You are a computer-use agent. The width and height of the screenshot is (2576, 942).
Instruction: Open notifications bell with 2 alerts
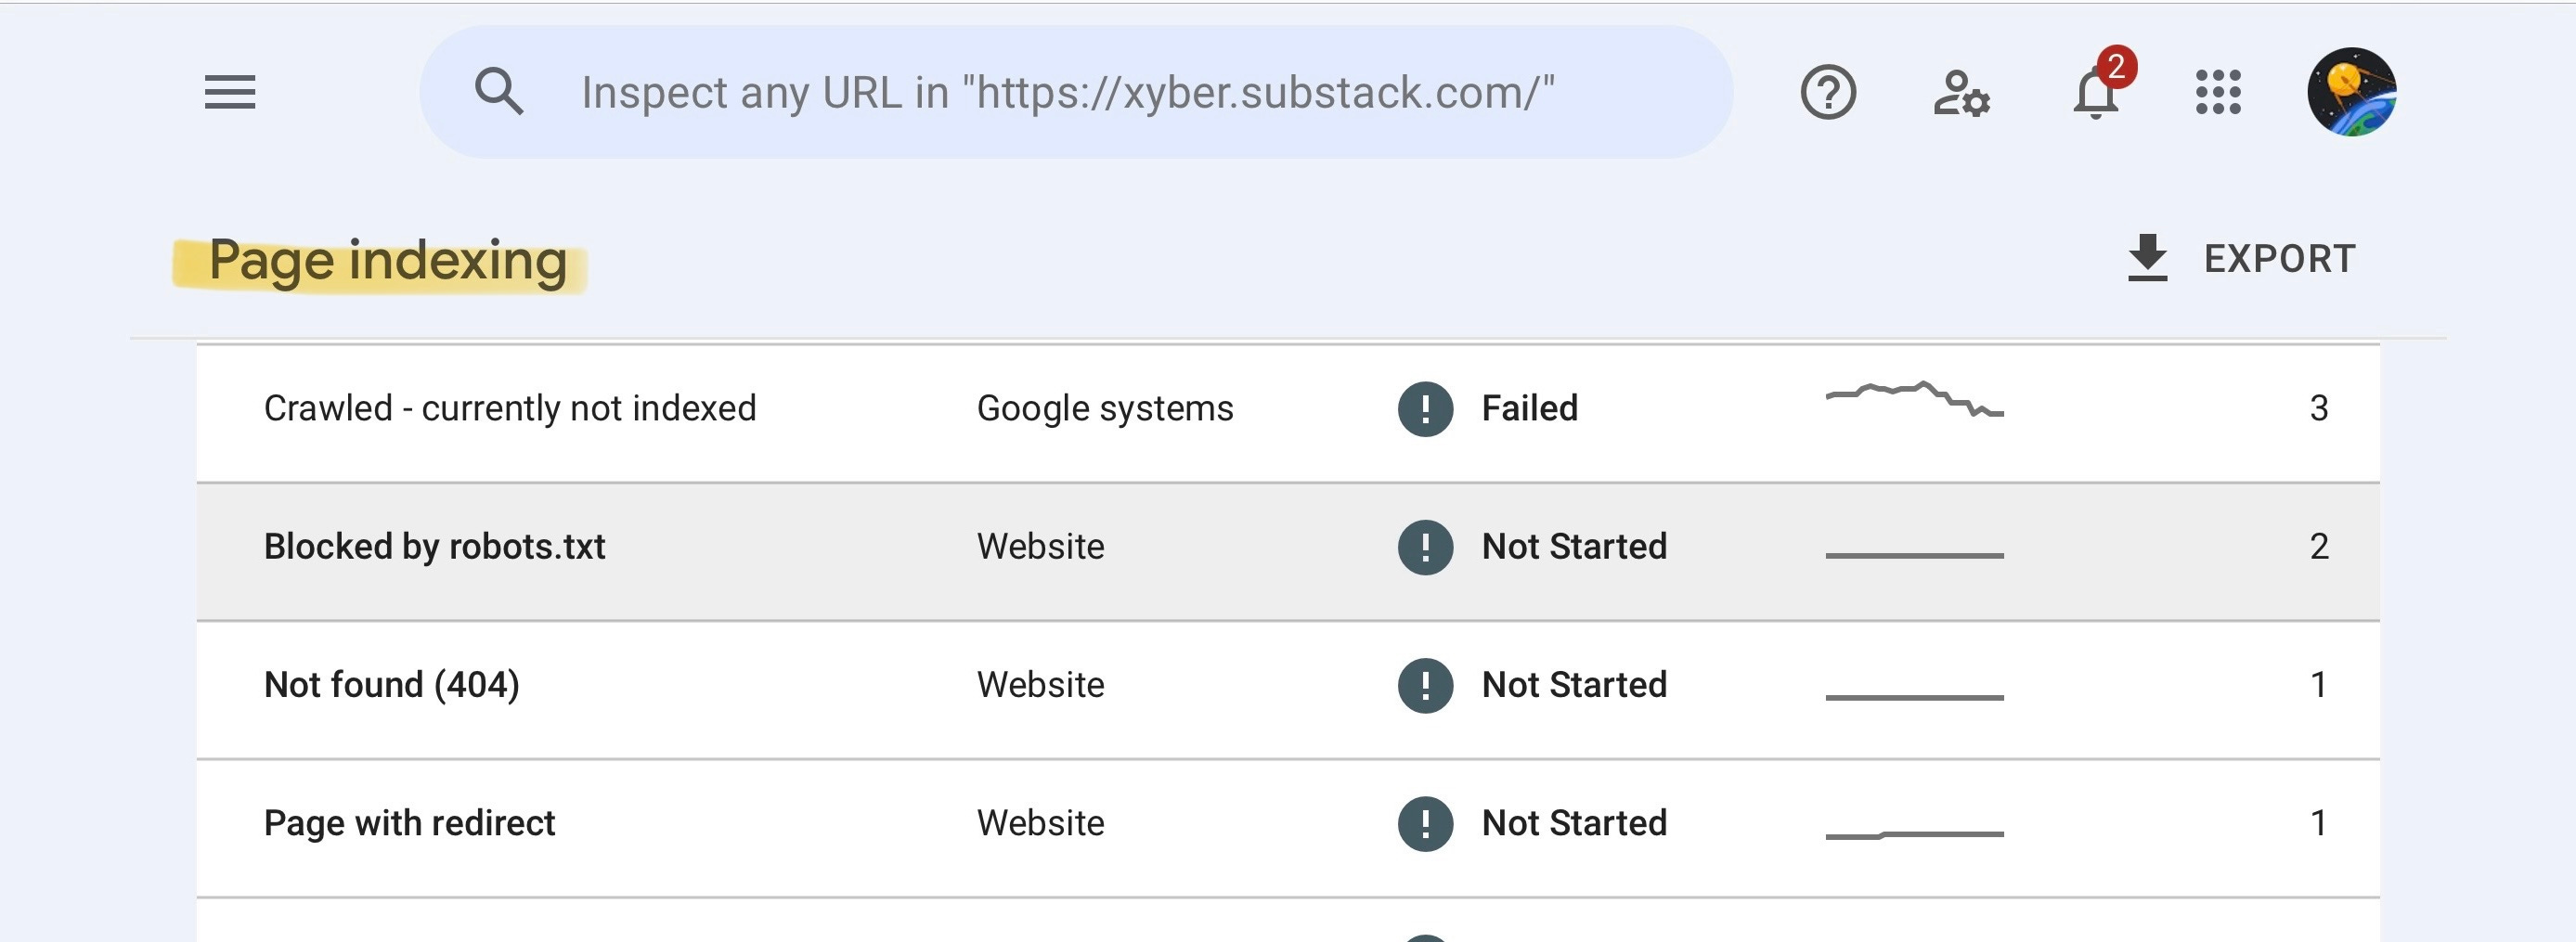click(2097, 89)
